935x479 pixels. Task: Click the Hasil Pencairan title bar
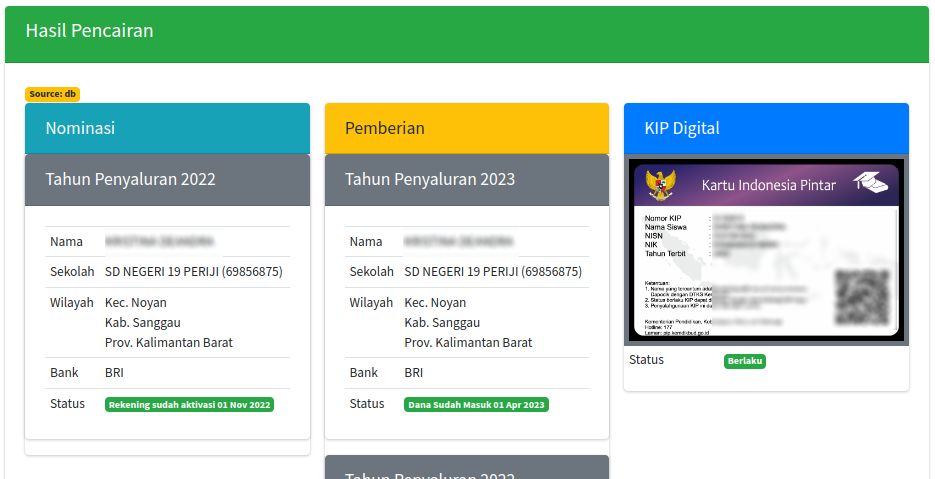pyautogui.click(x=466, y=31)
